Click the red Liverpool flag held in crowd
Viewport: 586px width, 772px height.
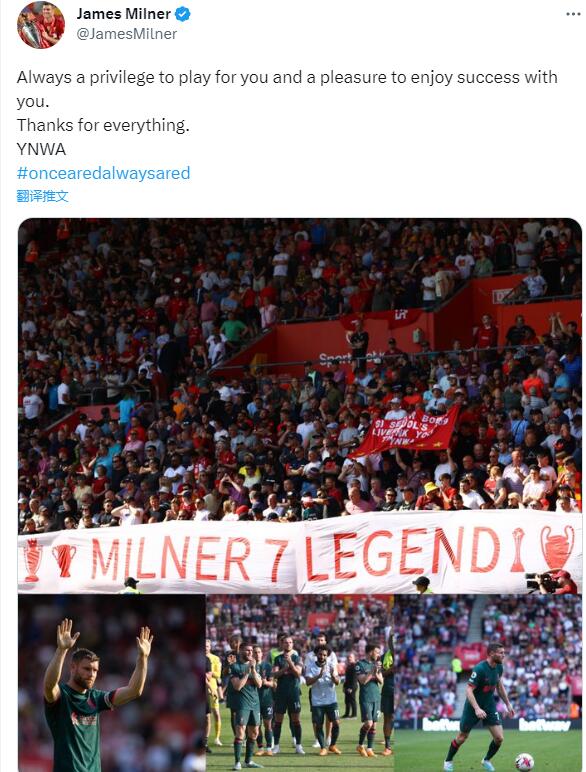(405, 432)
